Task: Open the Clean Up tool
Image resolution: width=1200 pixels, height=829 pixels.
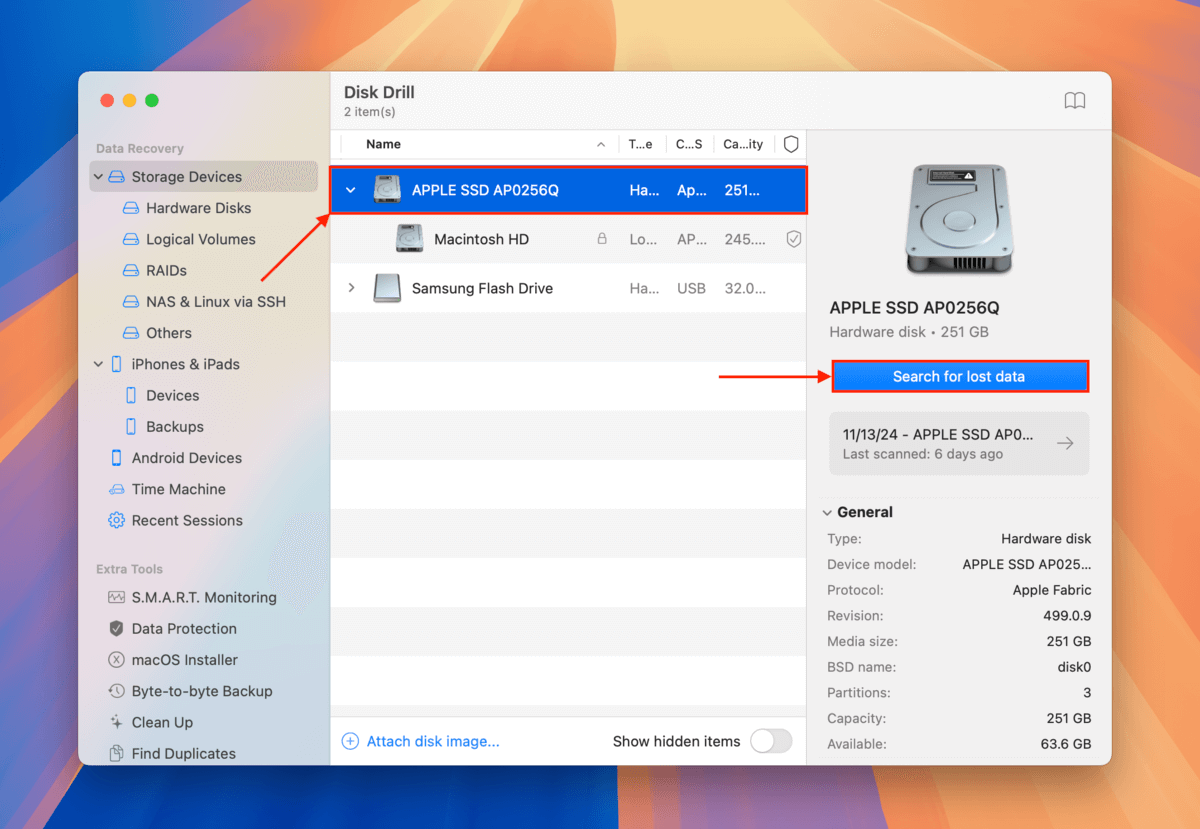Action: [162, 722]
